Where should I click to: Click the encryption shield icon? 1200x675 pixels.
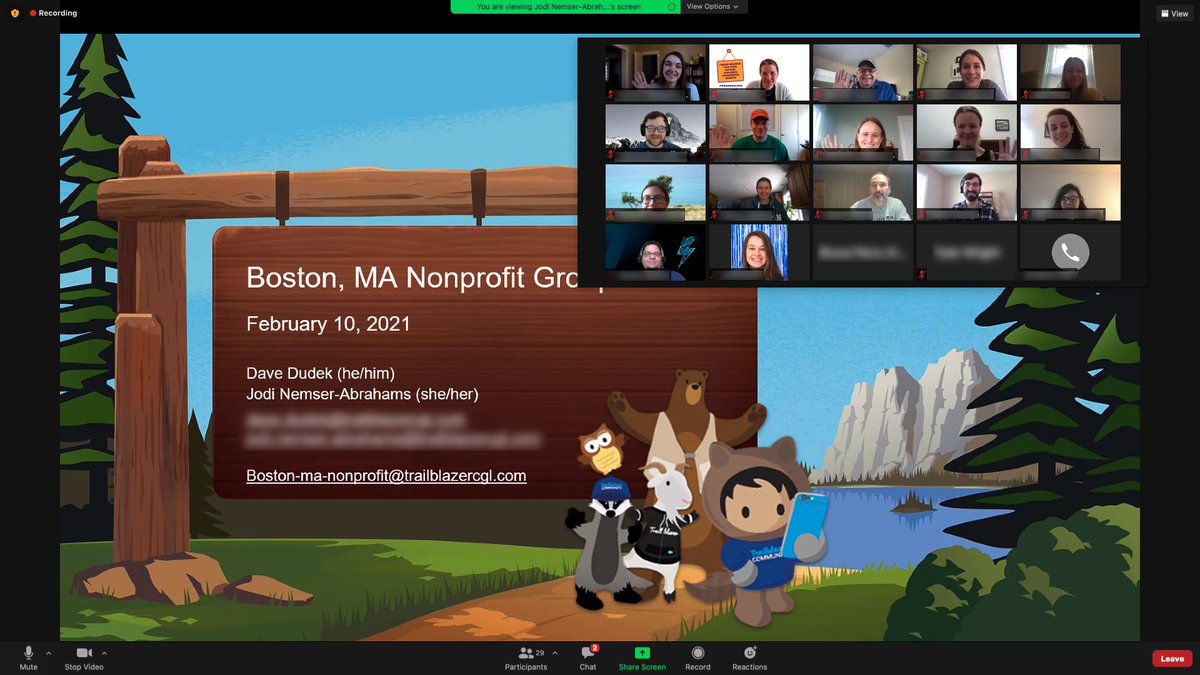[14, 13]
